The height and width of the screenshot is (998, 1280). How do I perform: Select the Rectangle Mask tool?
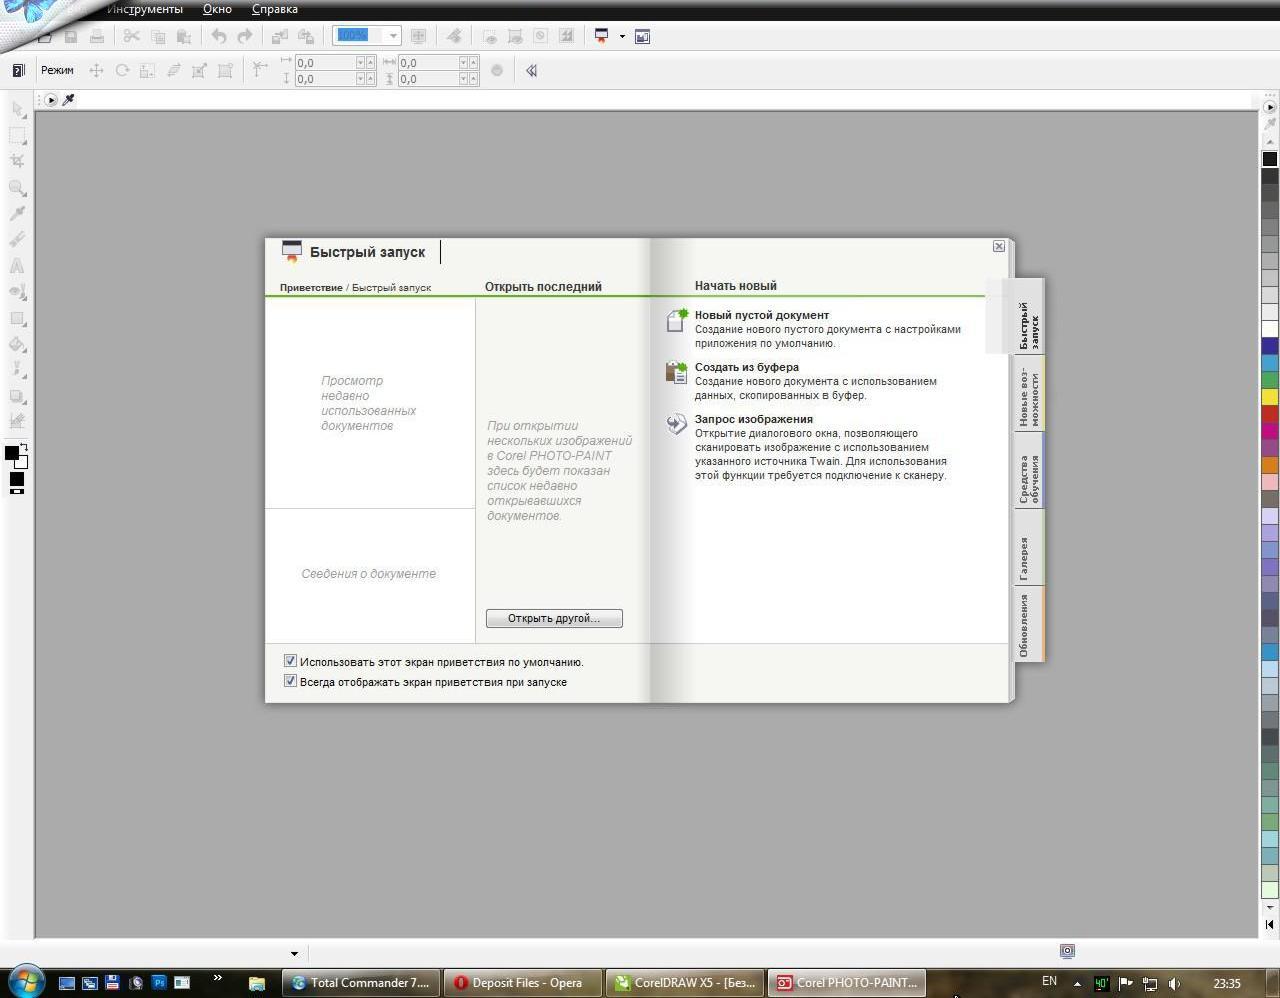17,135
